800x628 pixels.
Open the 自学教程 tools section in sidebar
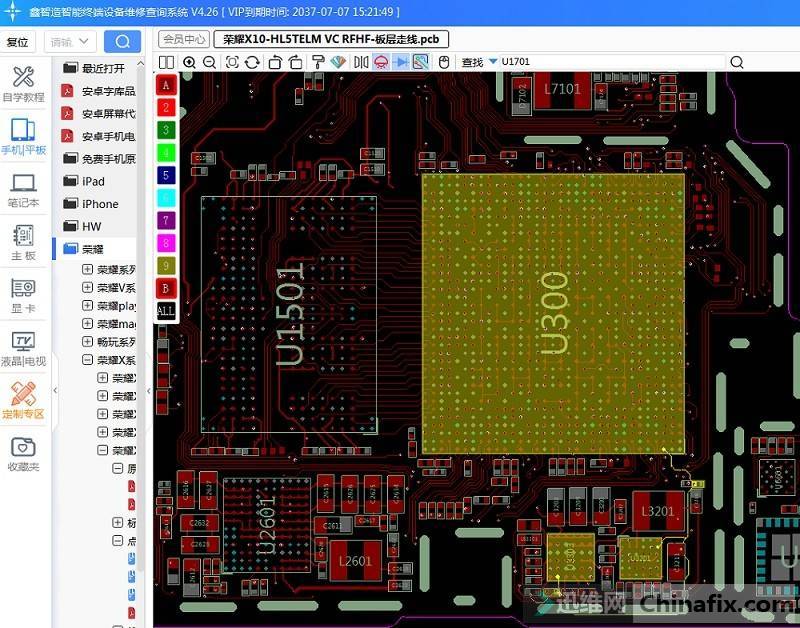tap(23, 84)
